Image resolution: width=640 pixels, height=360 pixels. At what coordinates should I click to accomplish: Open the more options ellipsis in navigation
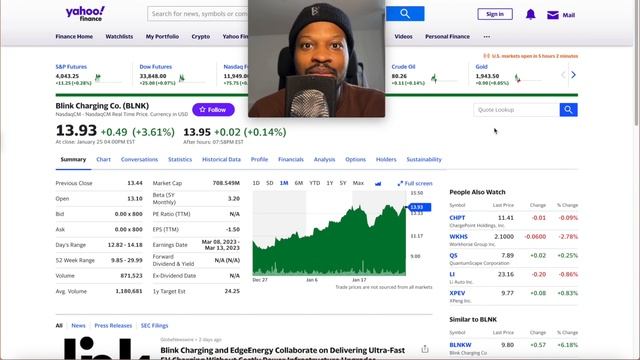click(487, 36)
